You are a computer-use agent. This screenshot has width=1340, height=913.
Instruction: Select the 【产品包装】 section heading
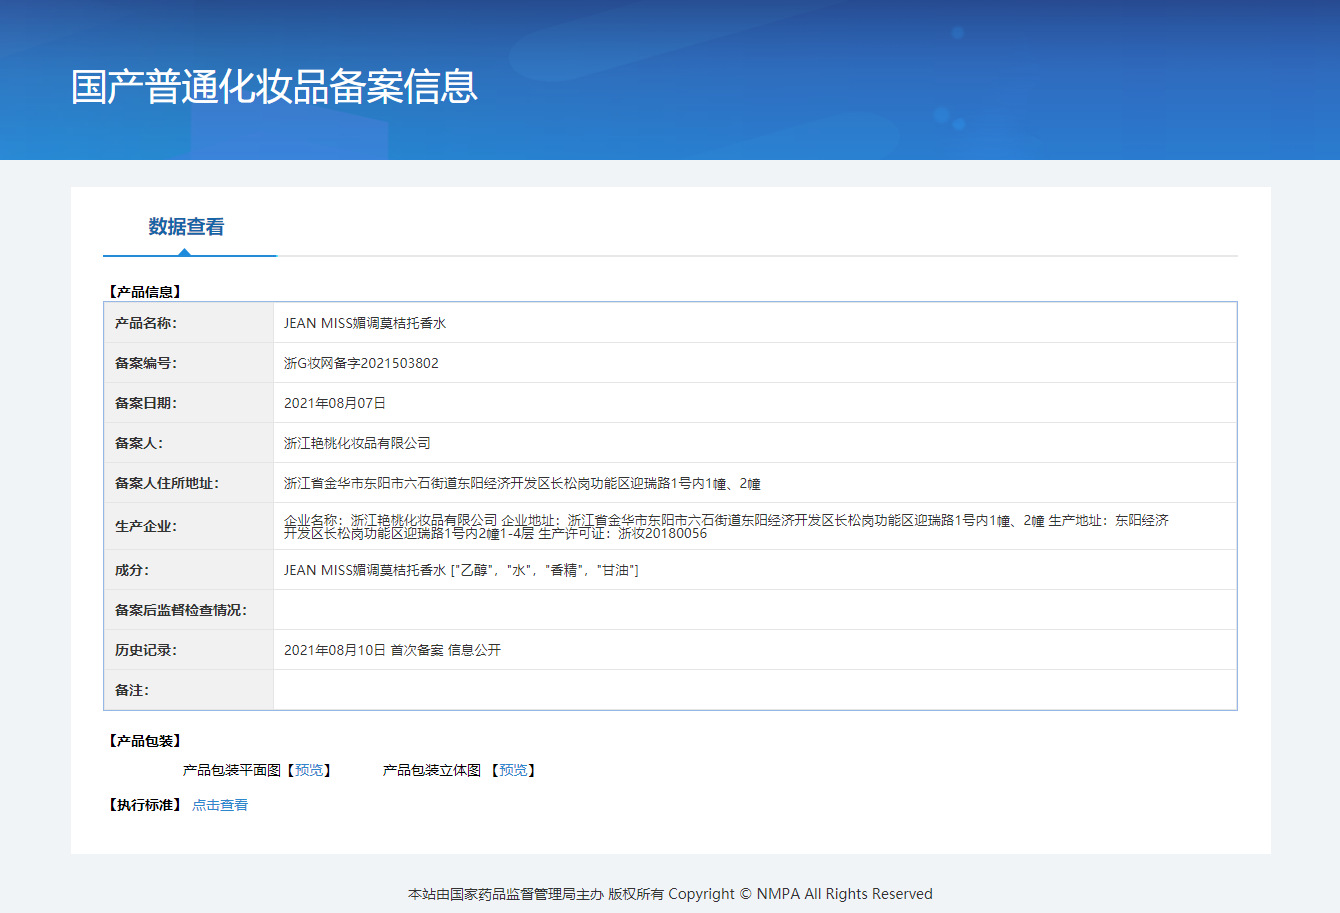pos(145,741)
